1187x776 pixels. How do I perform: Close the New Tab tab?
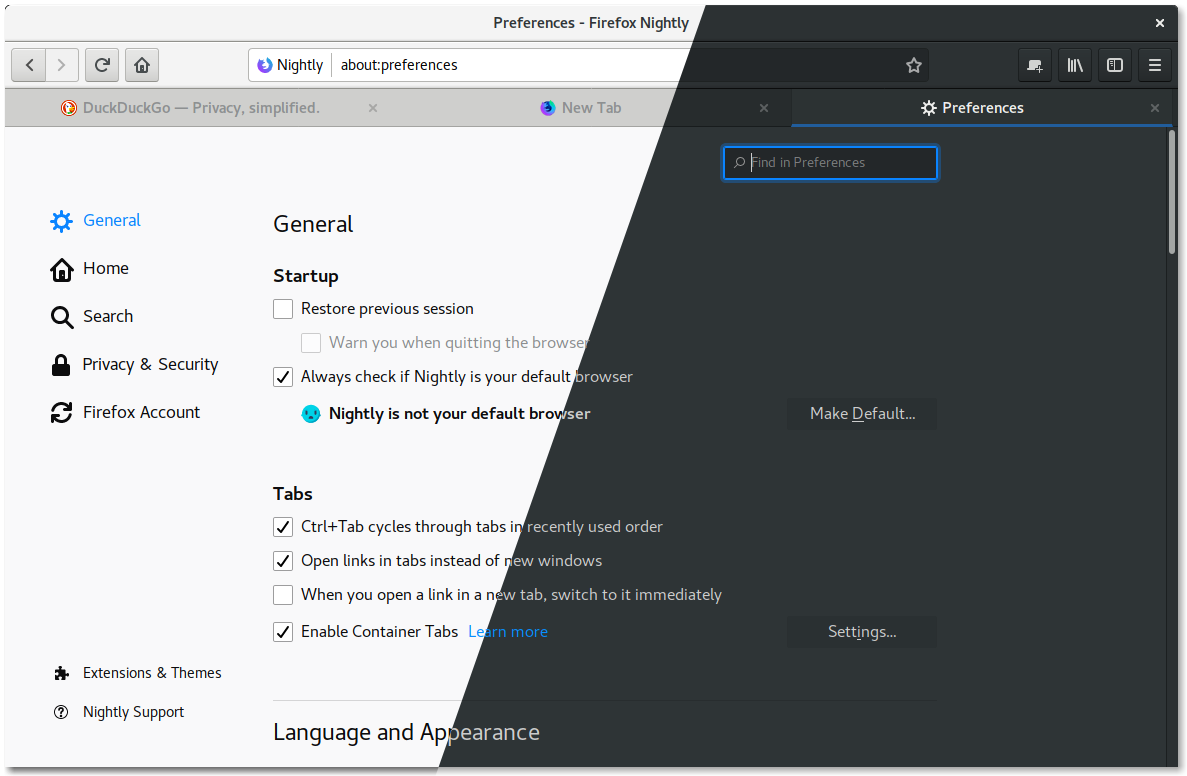click(x=764, y=108)
